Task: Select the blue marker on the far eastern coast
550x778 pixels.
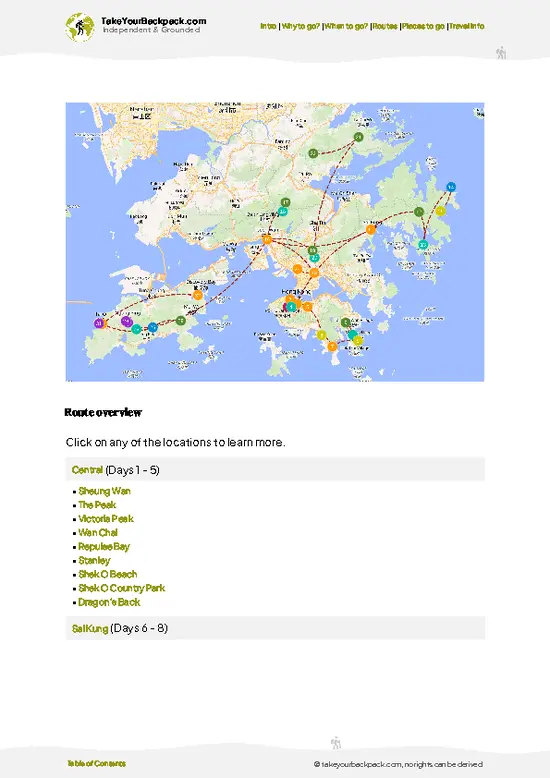Action: pyautogui.click(x=451, y=187)
